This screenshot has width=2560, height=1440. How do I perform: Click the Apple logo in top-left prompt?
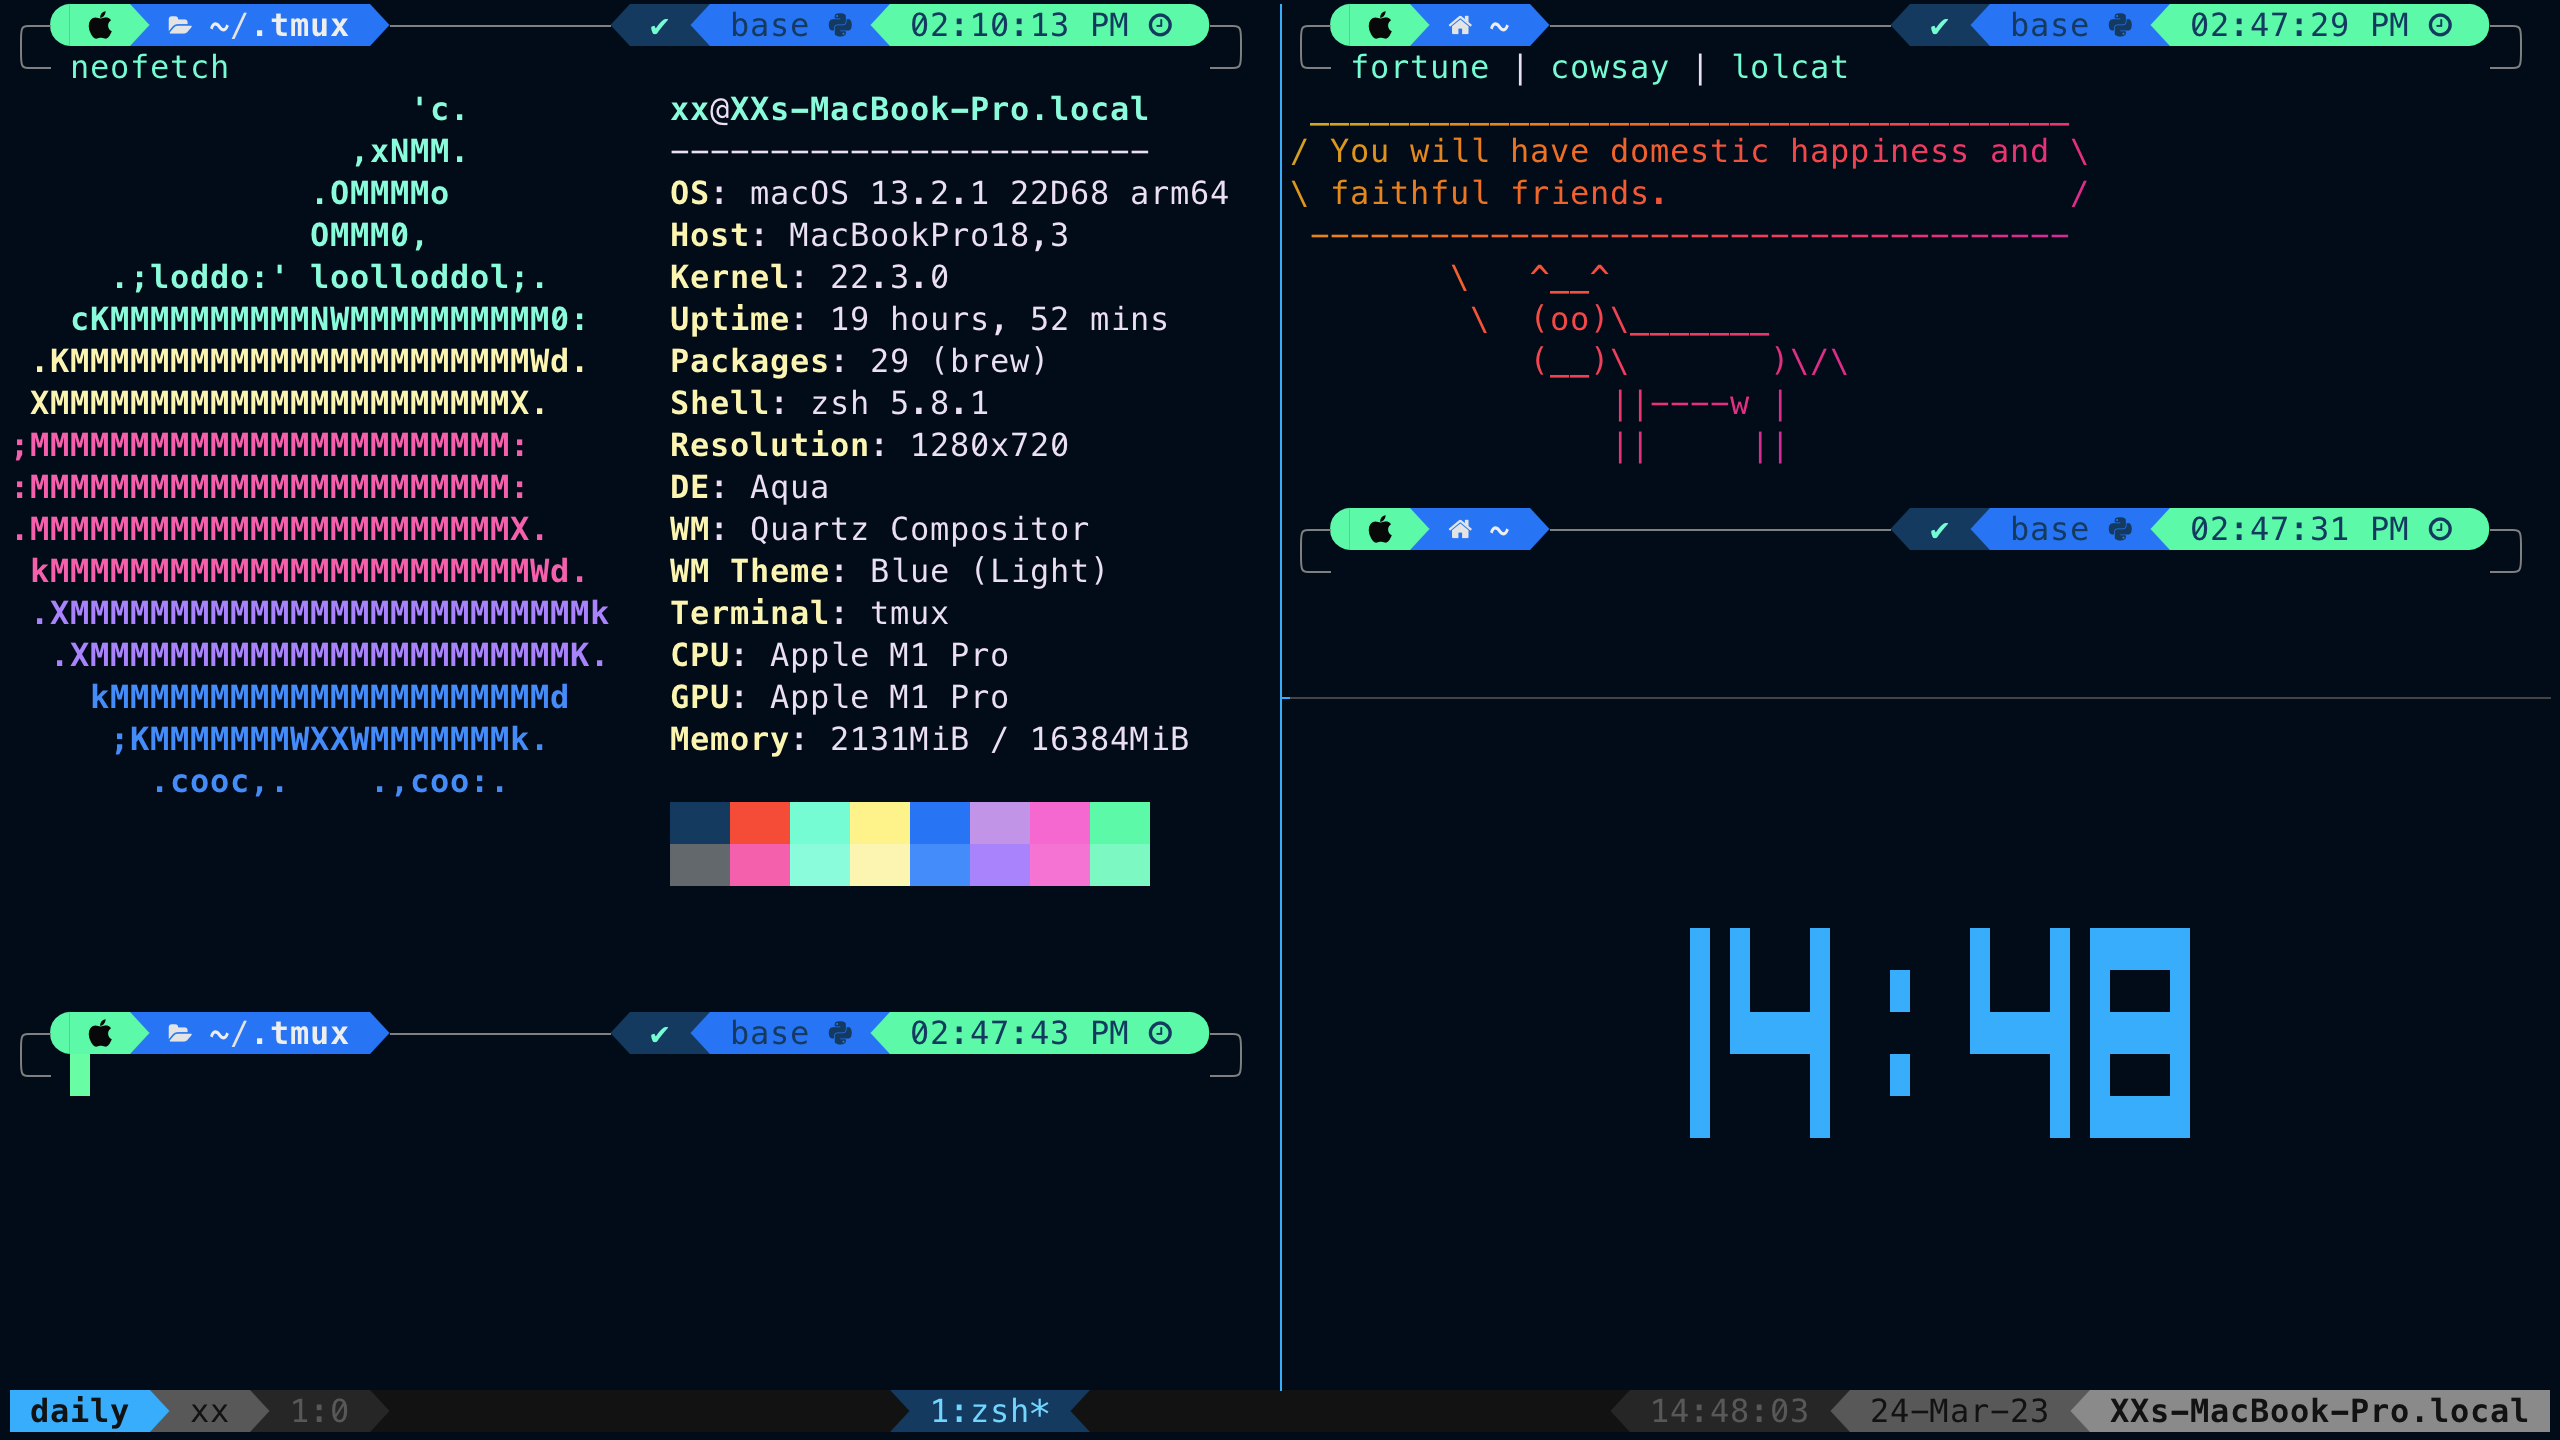coord(101,25)
